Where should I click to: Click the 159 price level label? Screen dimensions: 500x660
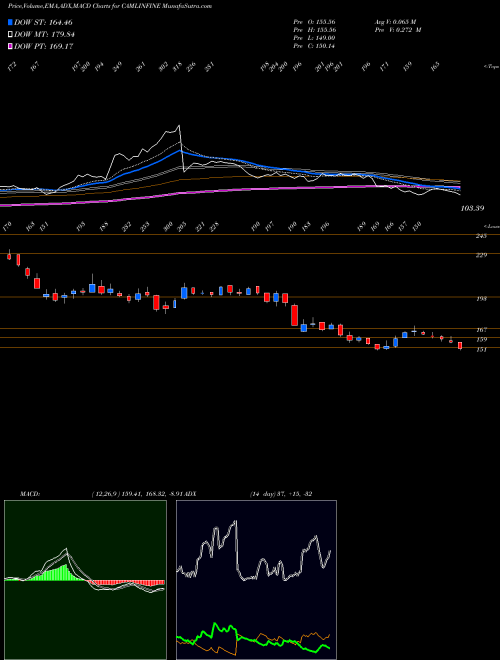[481, 340]
